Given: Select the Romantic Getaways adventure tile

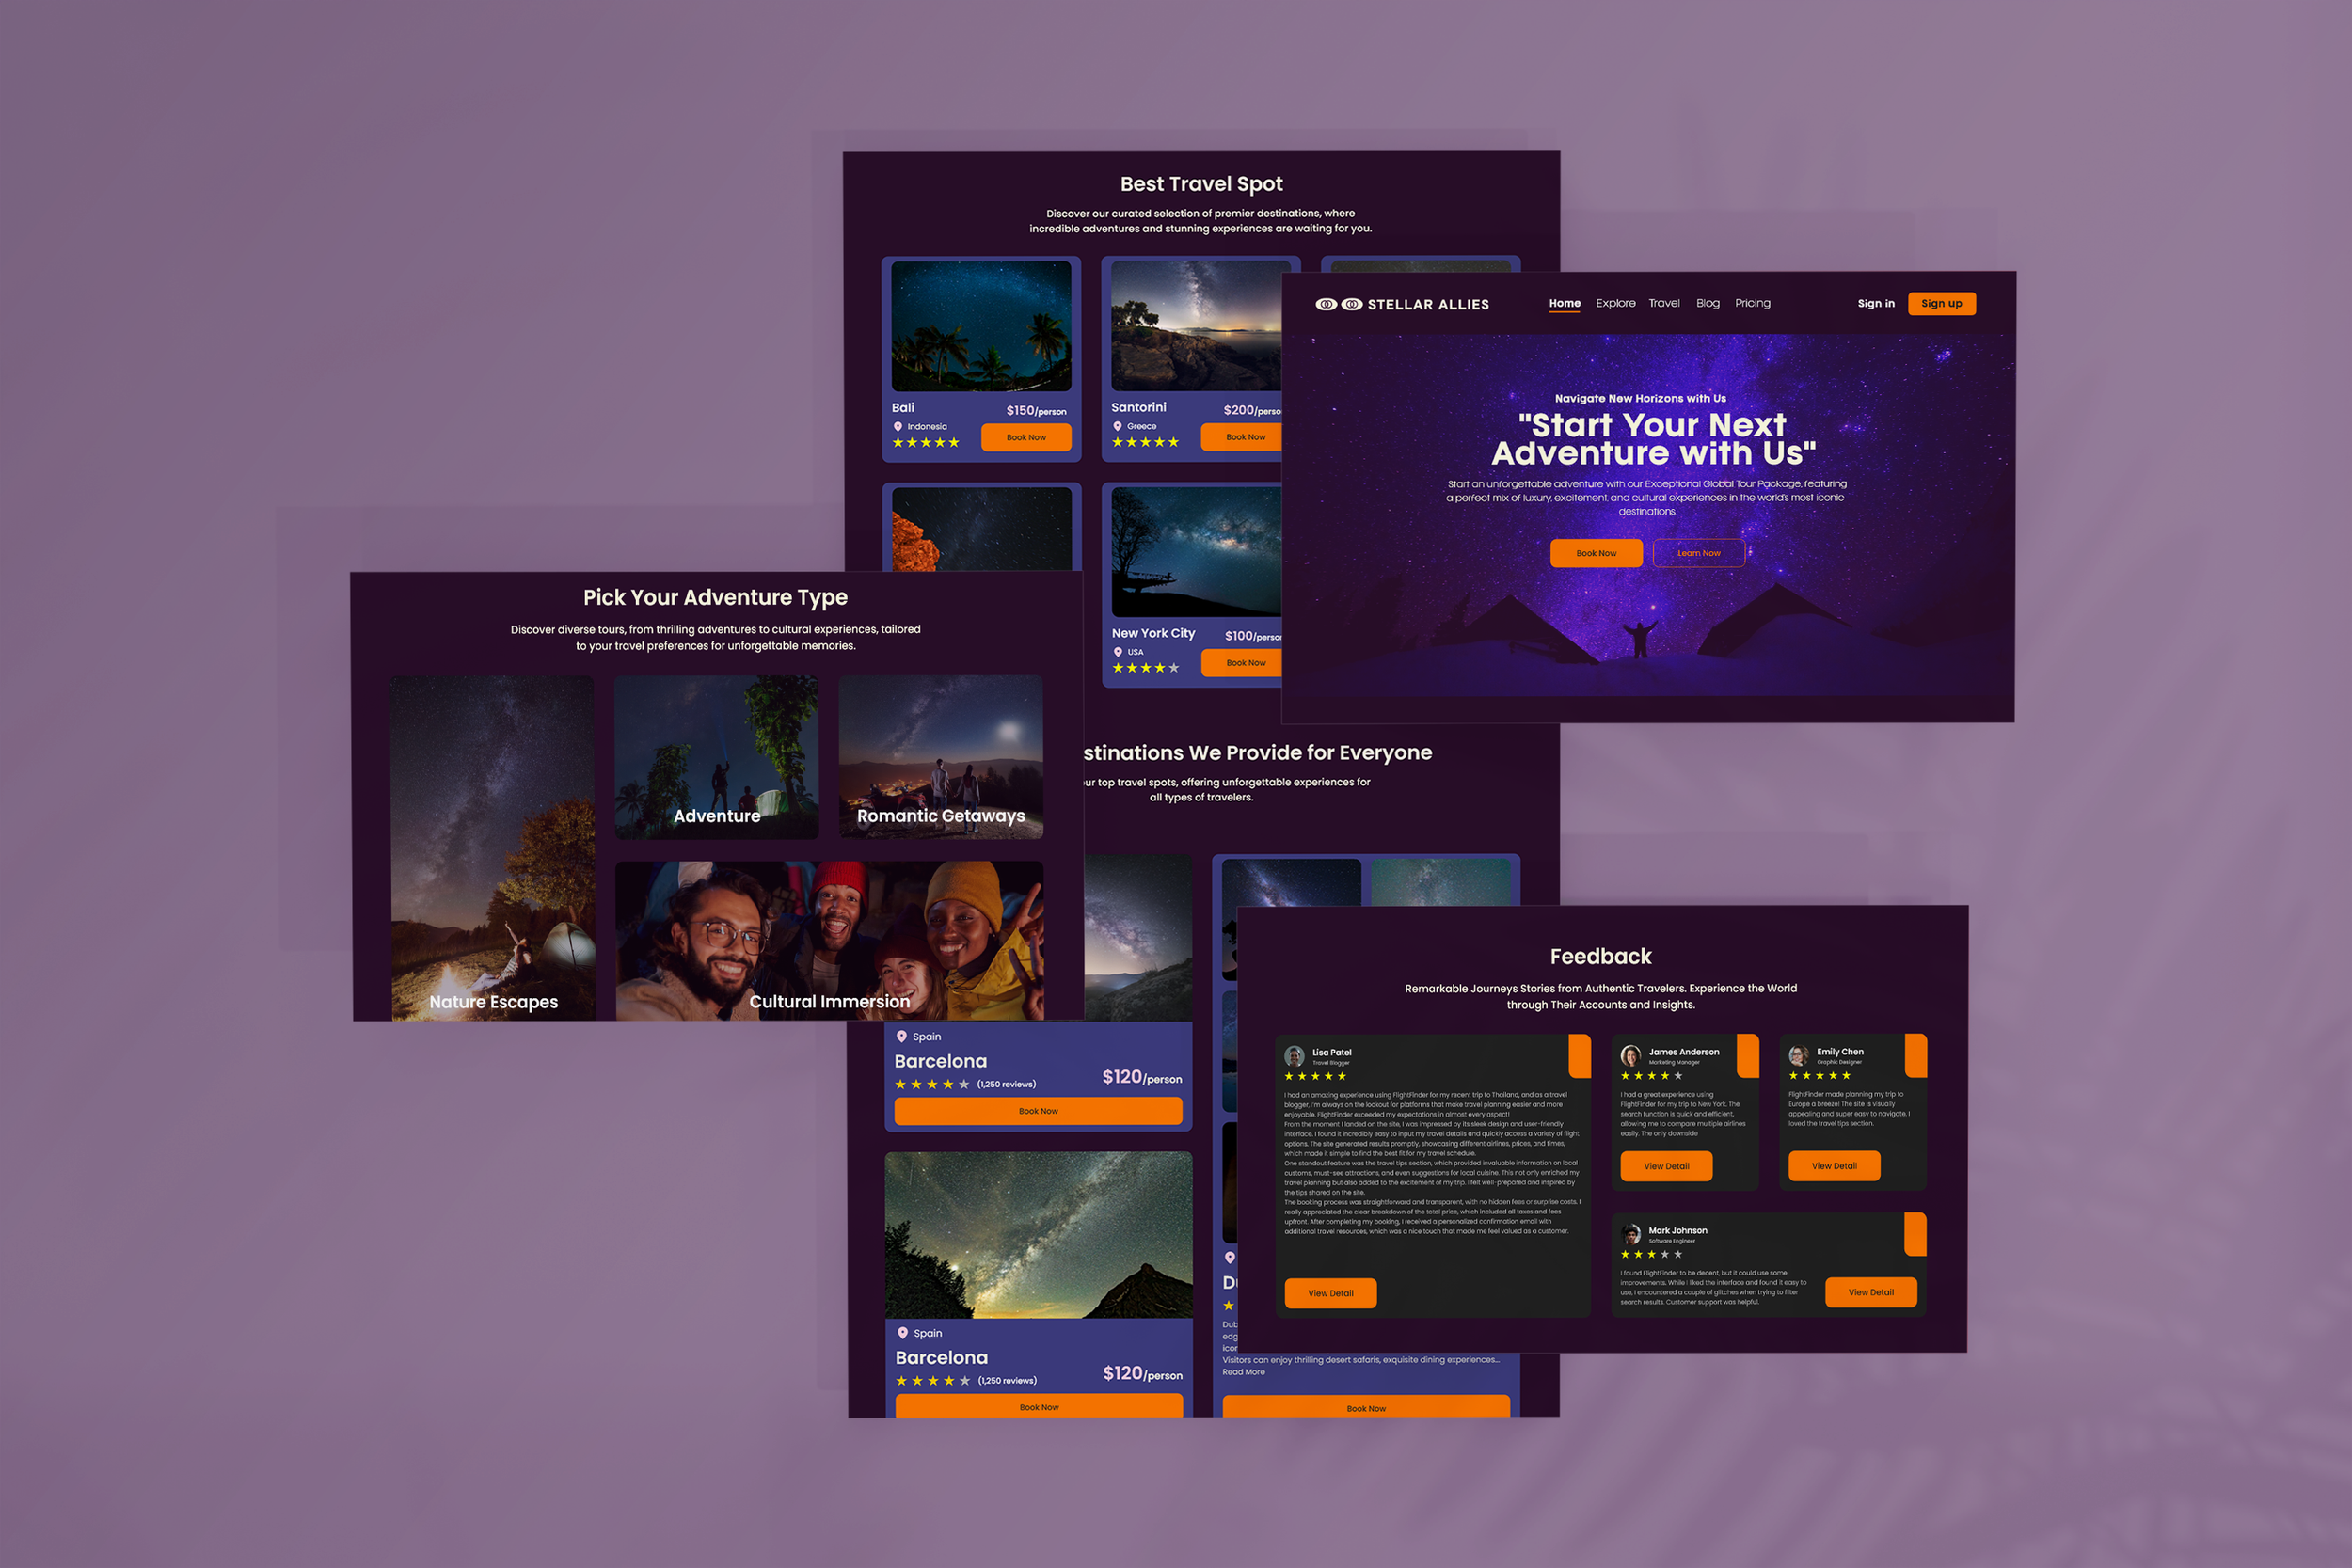Looking at the screenshot, I should point(940,757).
